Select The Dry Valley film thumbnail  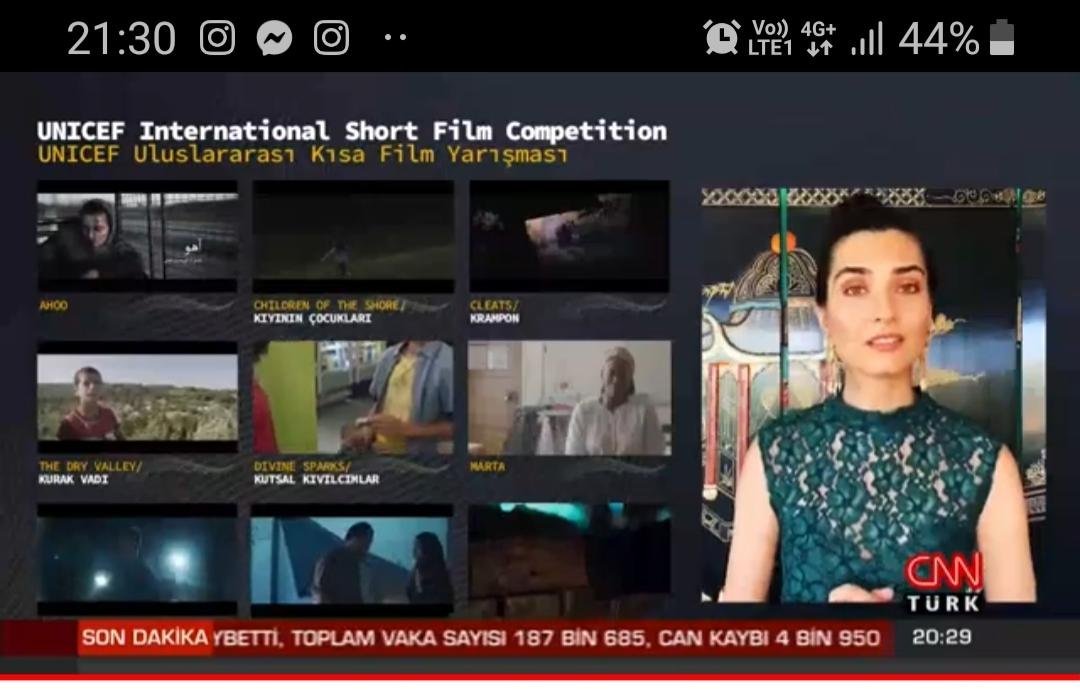(137, 398)
